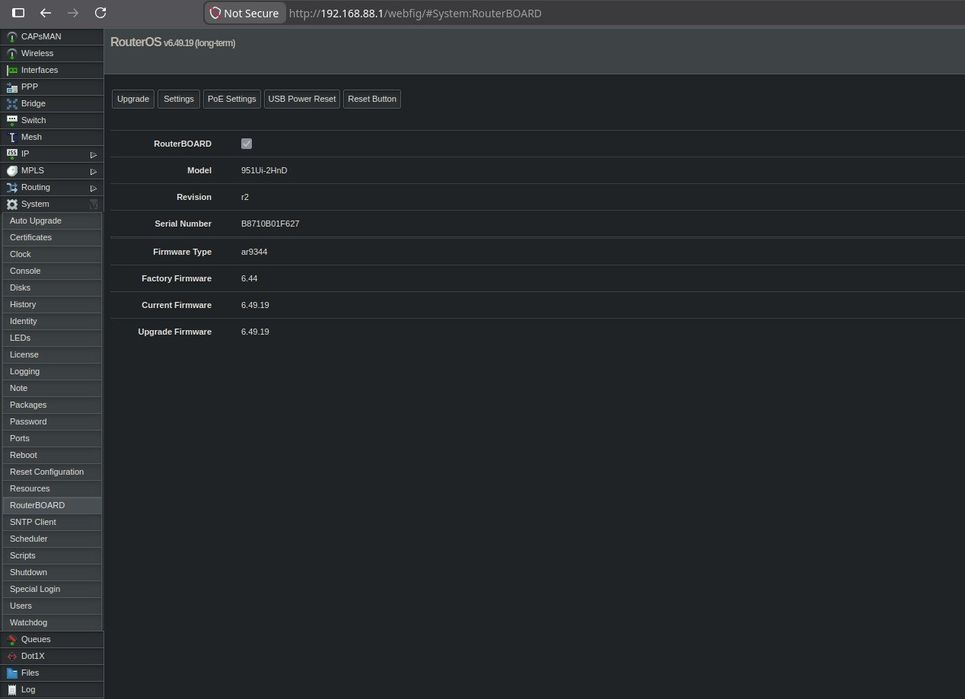Screen dimensions: 965x699
Task: Click the Not Secure shield icon
Action: pos(215,13)
